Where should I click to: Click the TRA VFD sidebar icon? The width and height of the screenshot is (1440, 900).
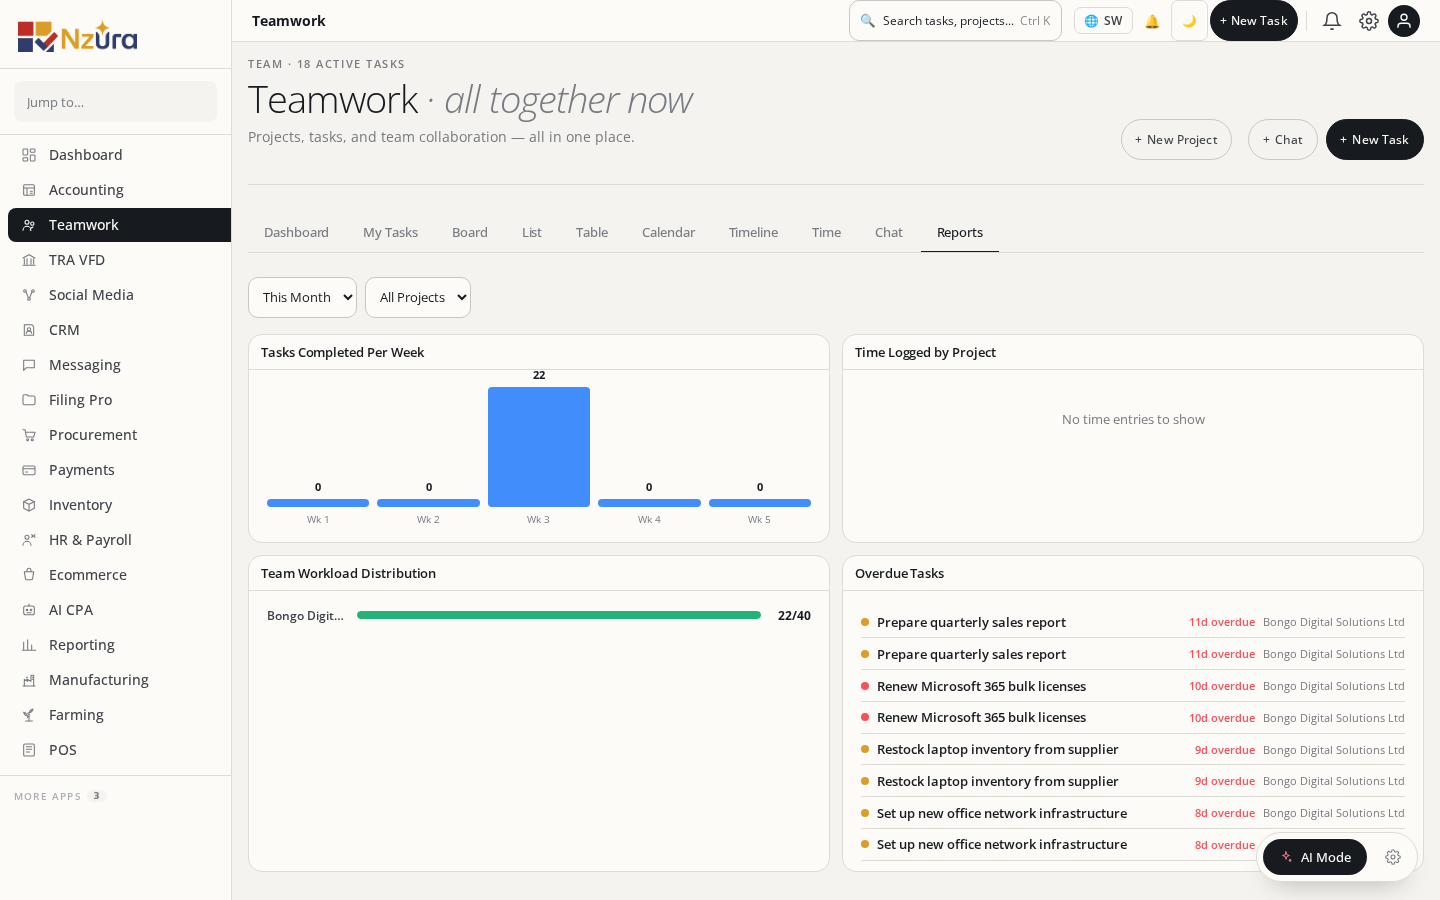coord(29,260)
